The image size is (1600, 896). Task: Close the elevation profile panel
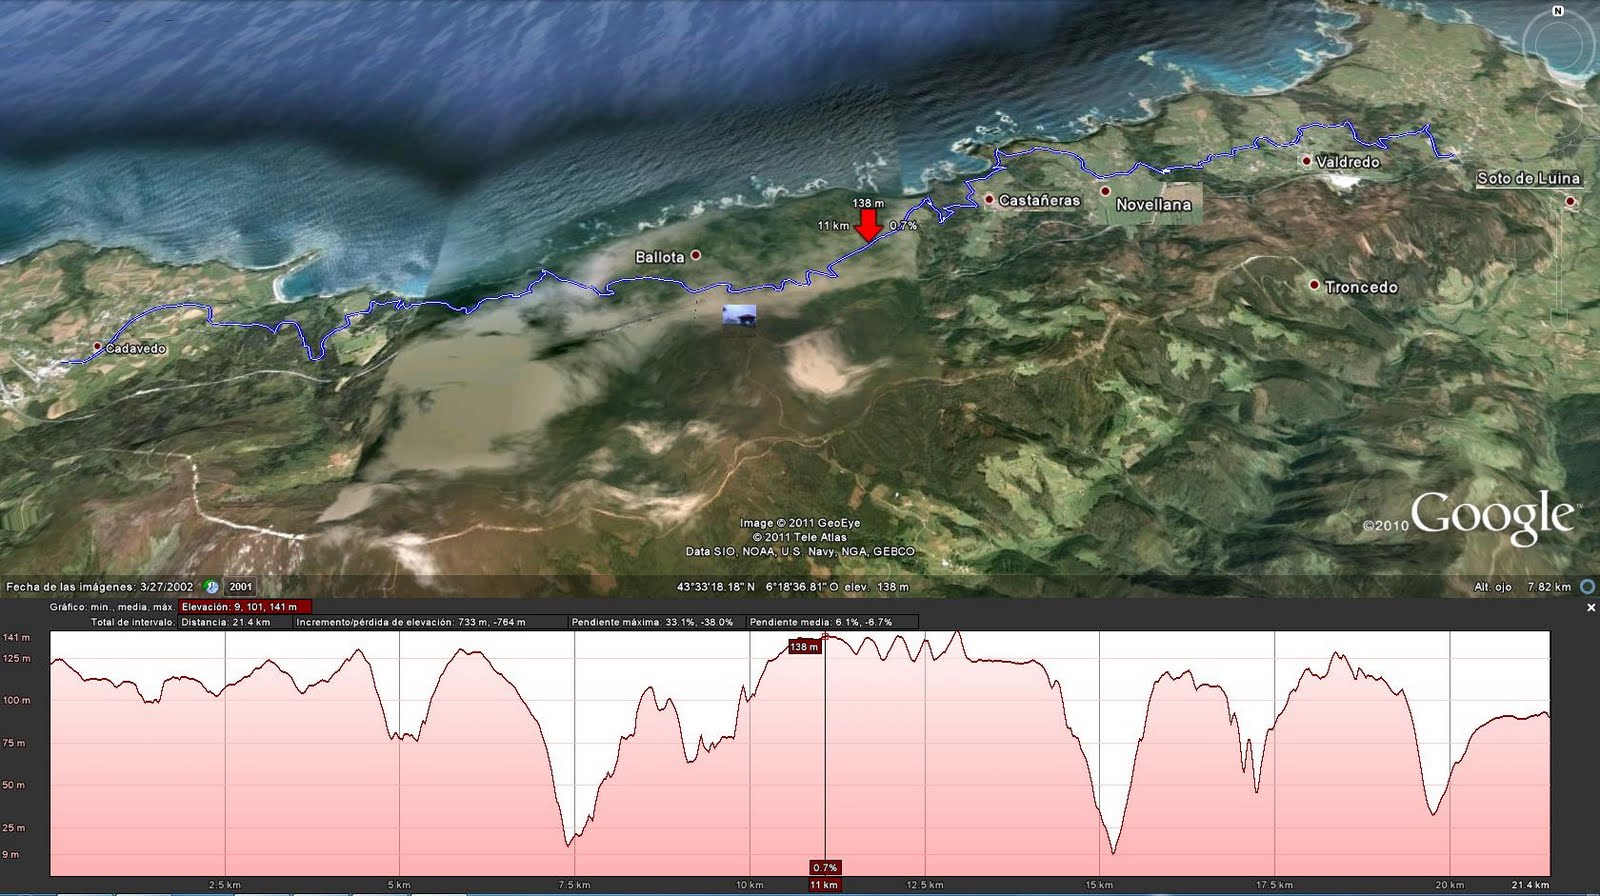[x=1591, y=607]
